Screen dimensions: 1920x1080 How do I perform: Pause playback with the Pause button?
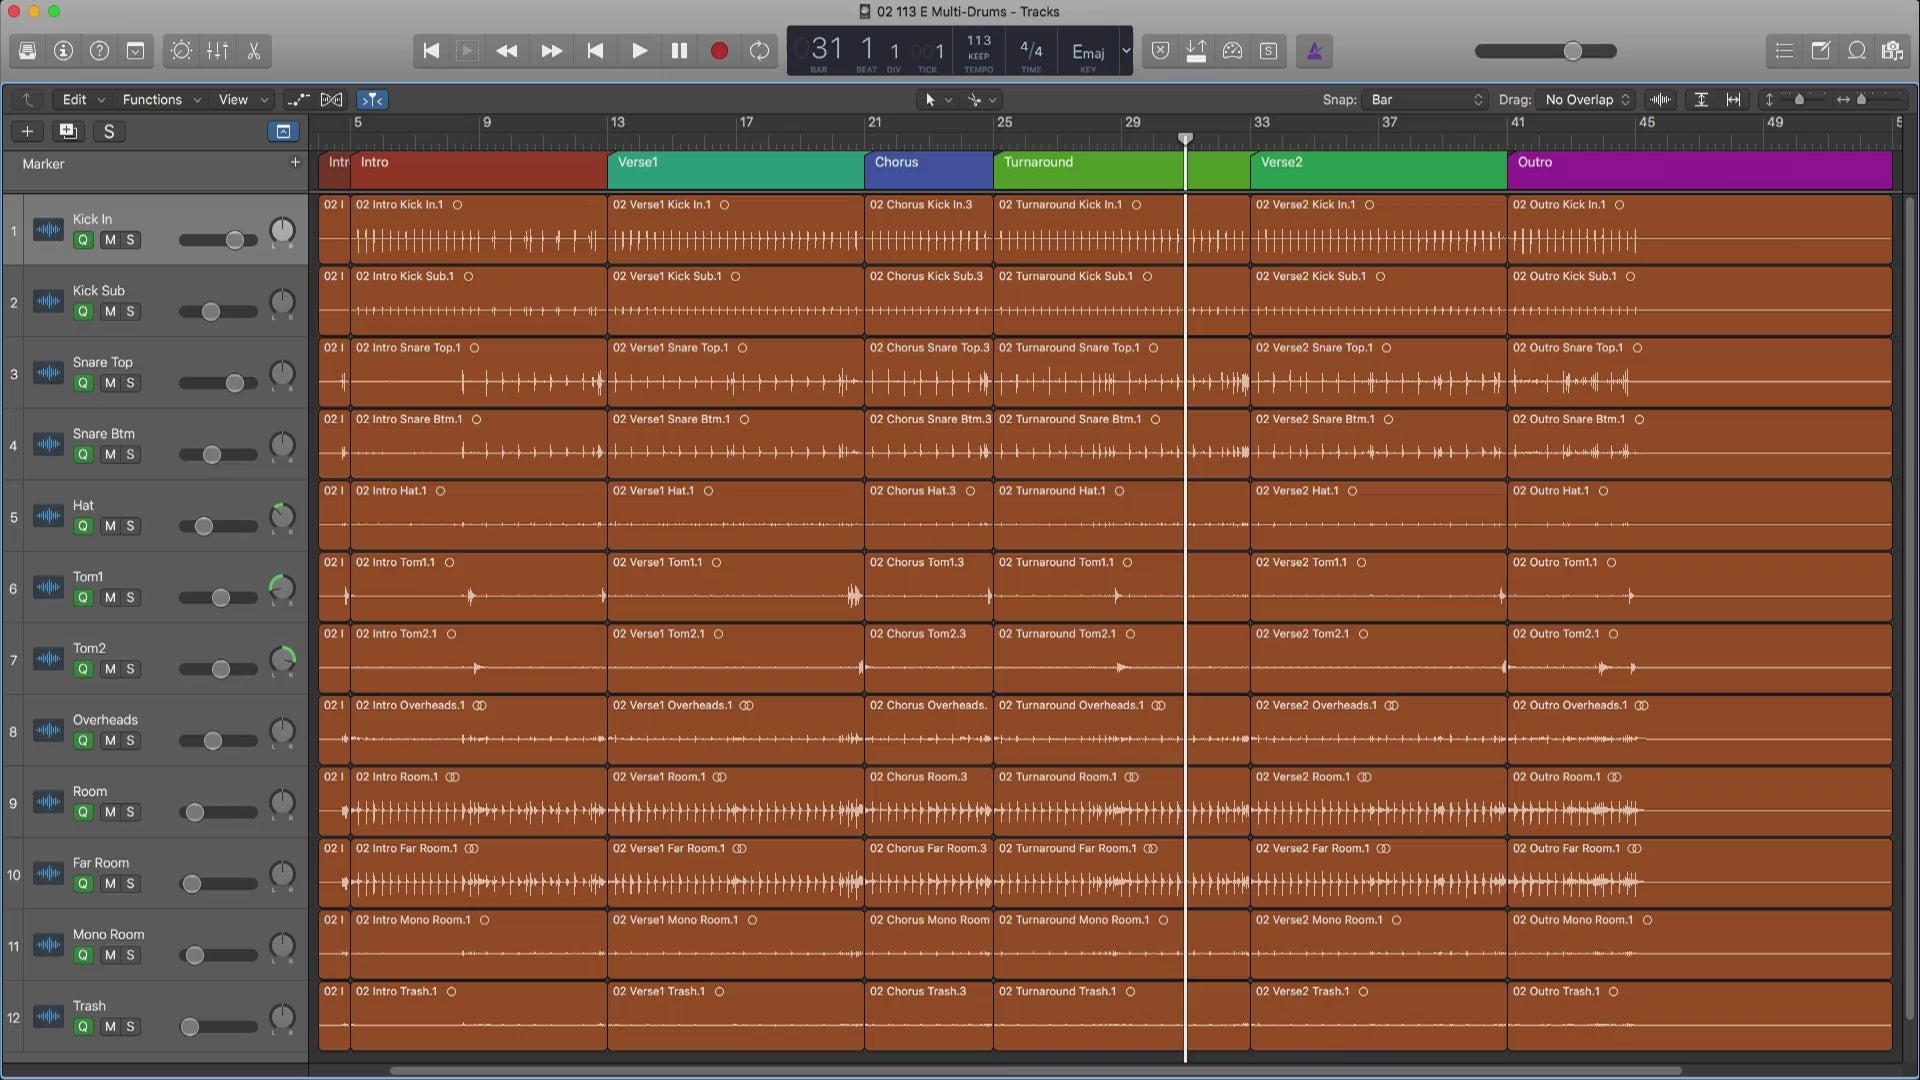679,51
